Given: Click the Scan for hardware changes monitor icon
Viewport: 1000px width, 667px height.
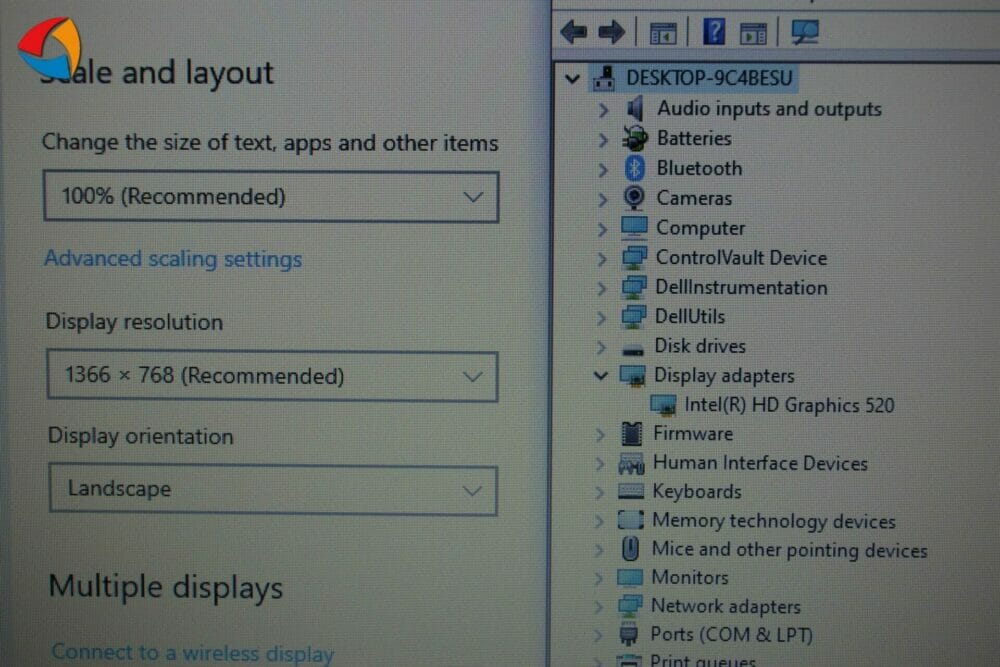Looking at the screenshot, I should pos(805,31).
